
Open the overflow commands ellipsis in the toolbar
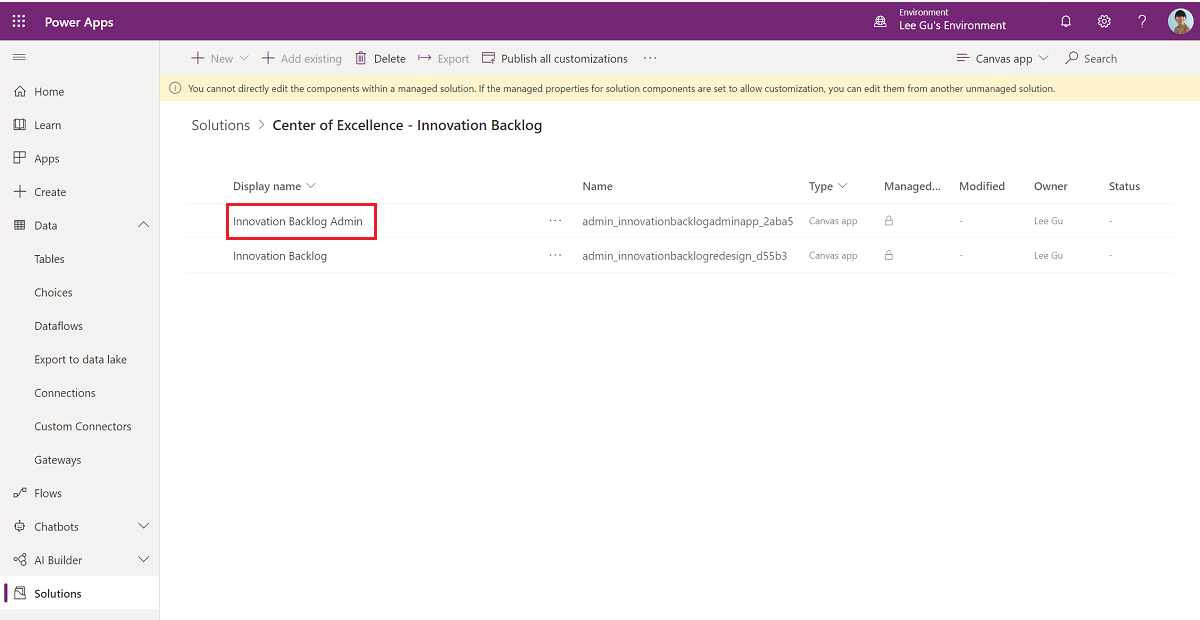tap(650, 58)
